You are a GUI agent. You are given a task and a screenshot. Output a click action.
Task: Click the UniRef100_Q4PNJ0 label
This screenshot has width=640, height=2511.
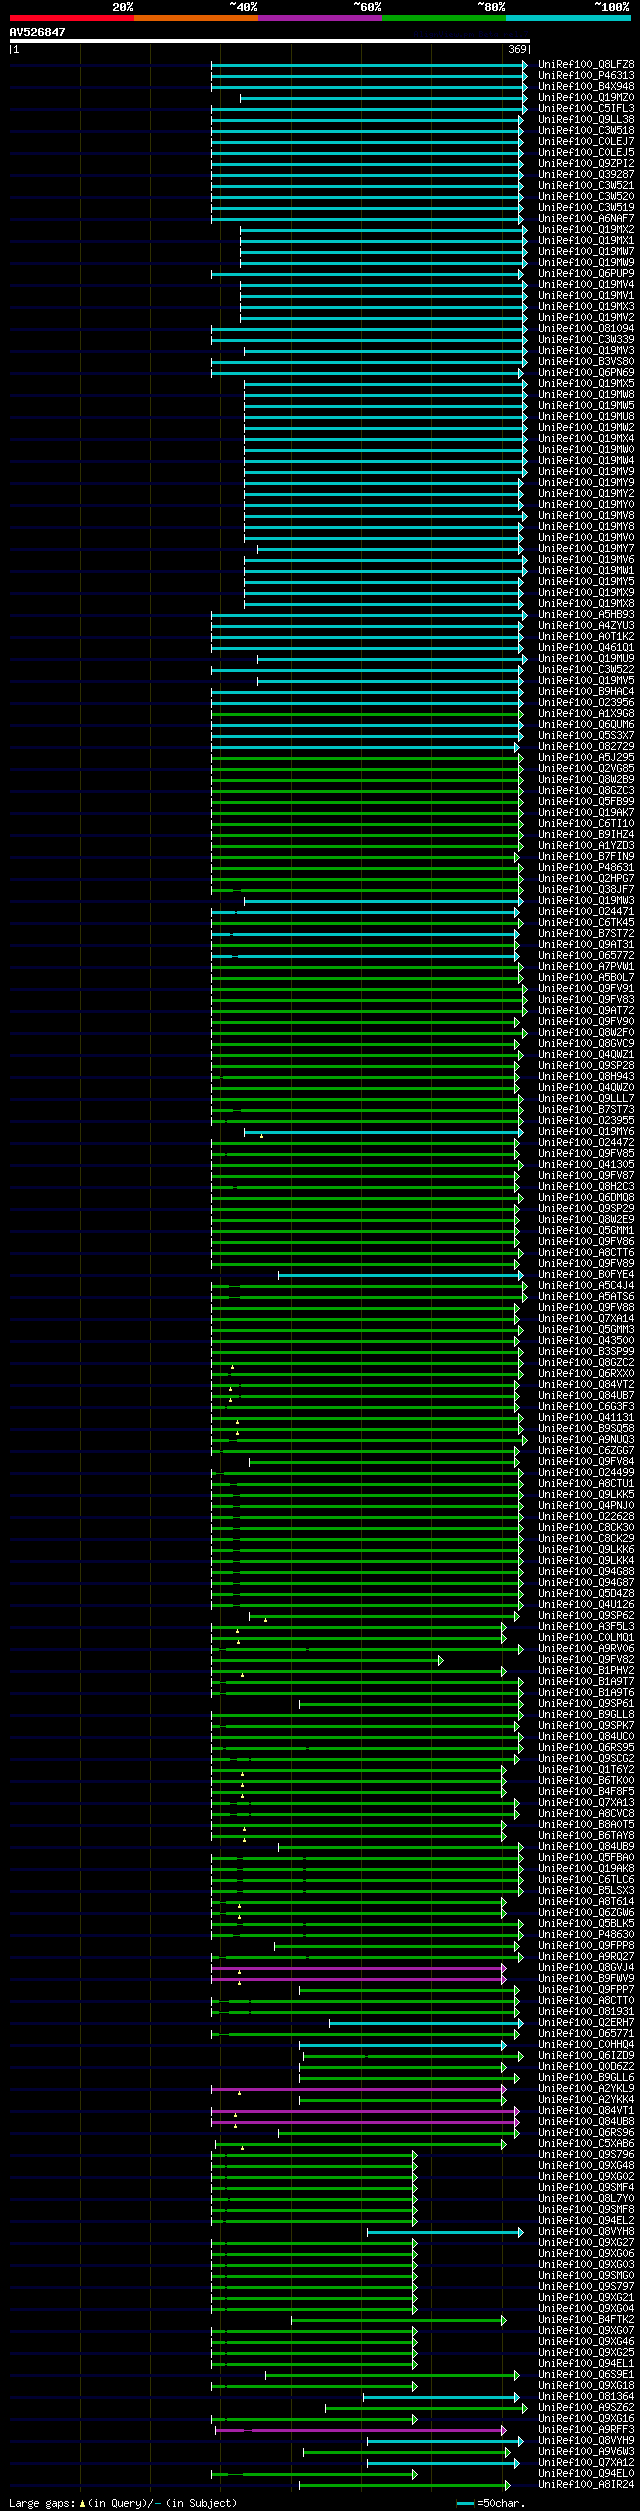[586, 1506]
